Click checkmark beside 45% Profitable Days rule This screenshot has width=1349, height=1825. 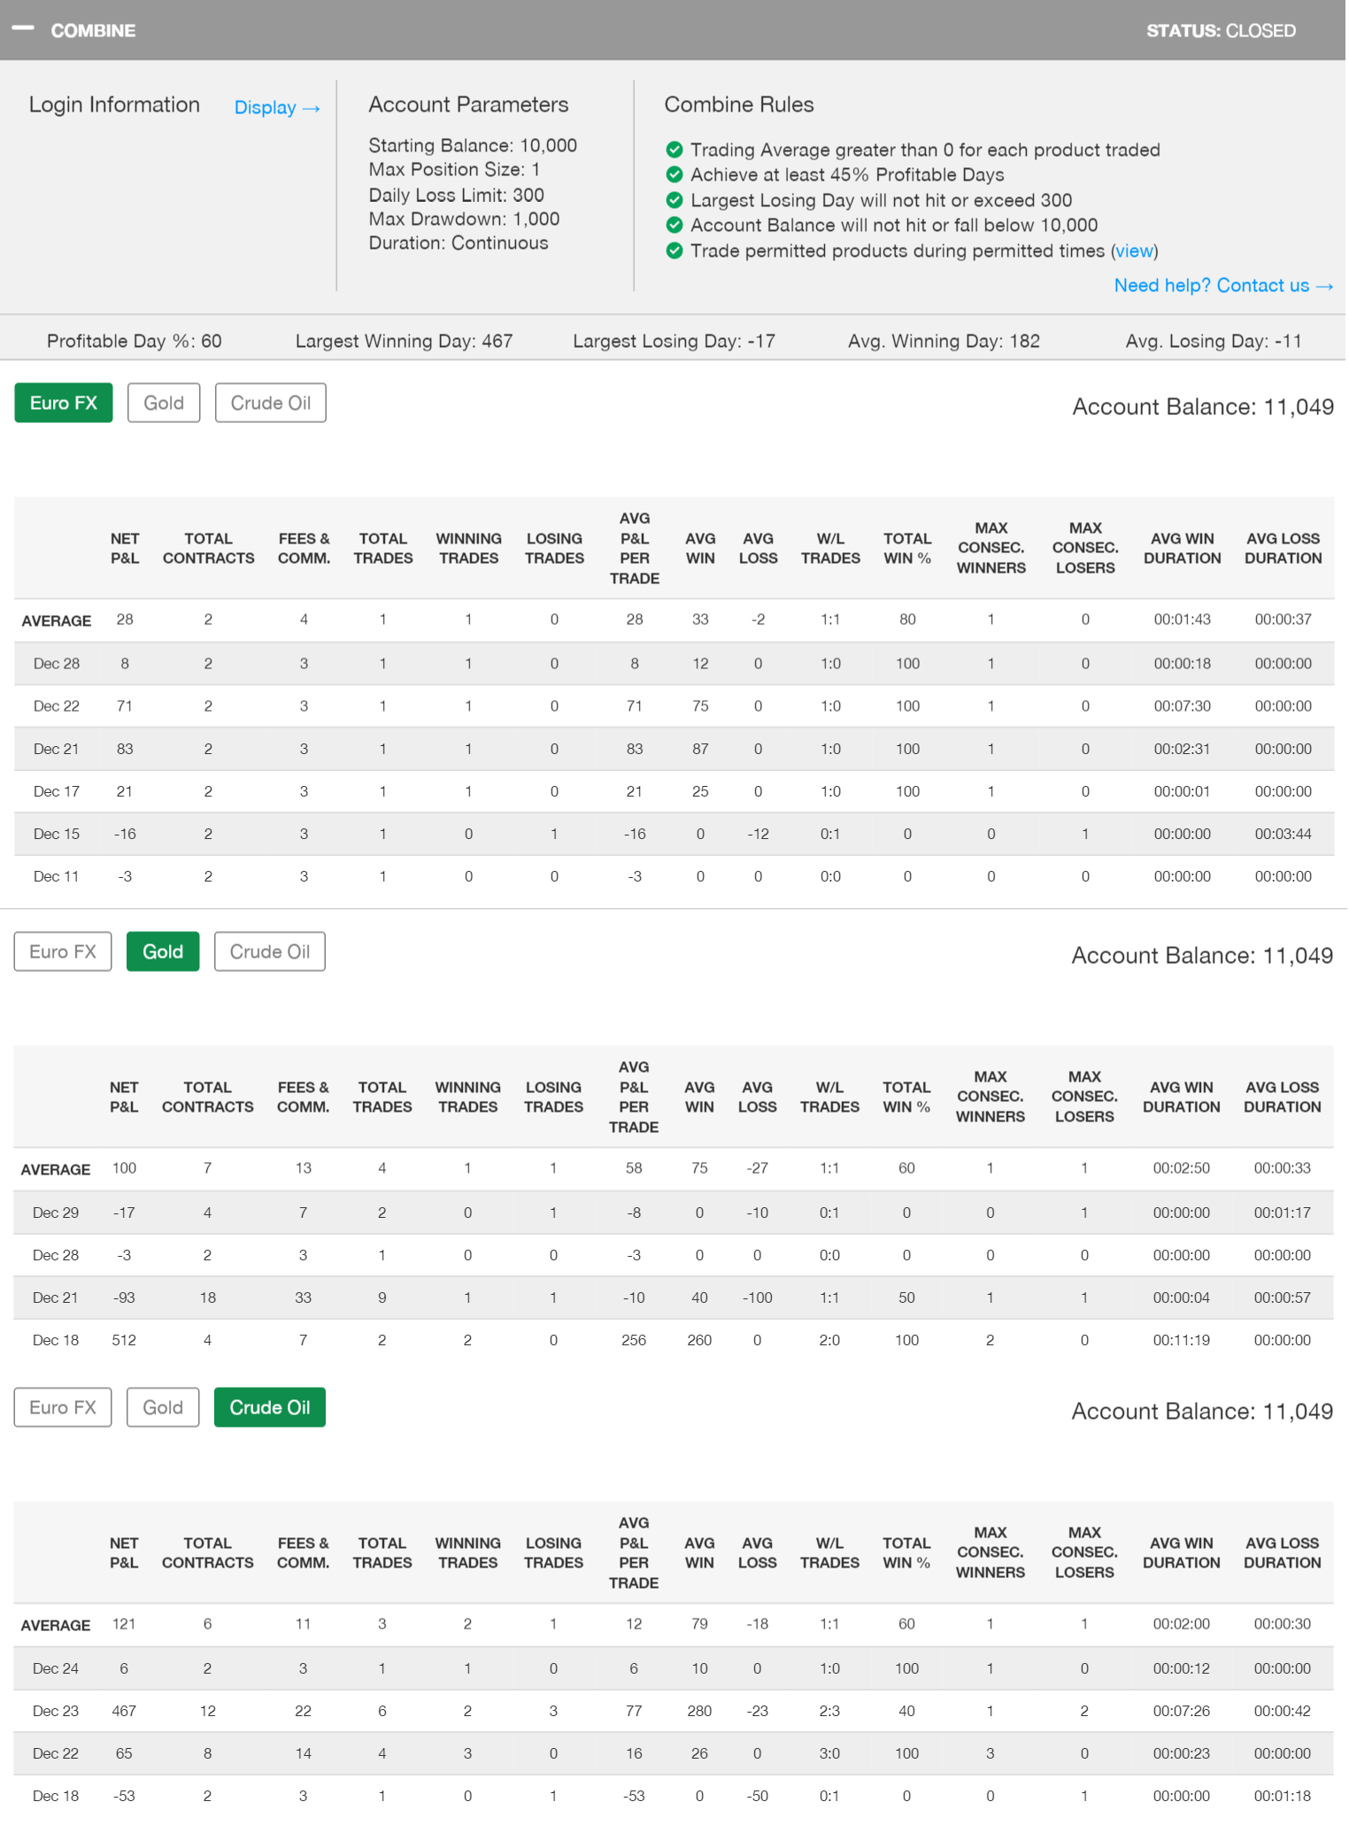(x=674, y=175)
